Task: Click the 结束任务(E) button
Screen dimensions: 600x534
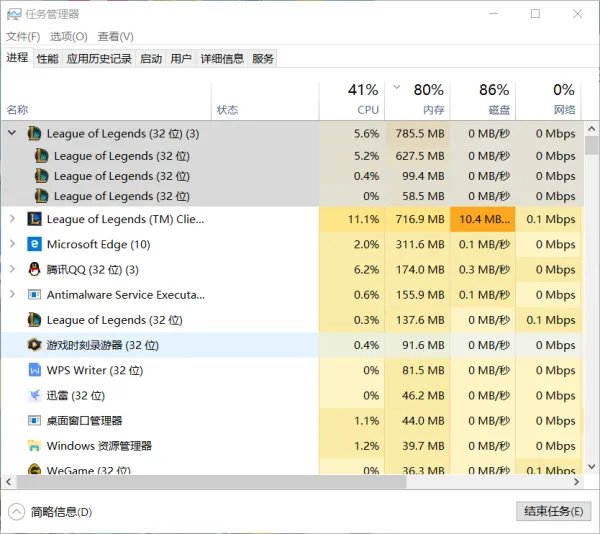Action: (x=553, y=511)
